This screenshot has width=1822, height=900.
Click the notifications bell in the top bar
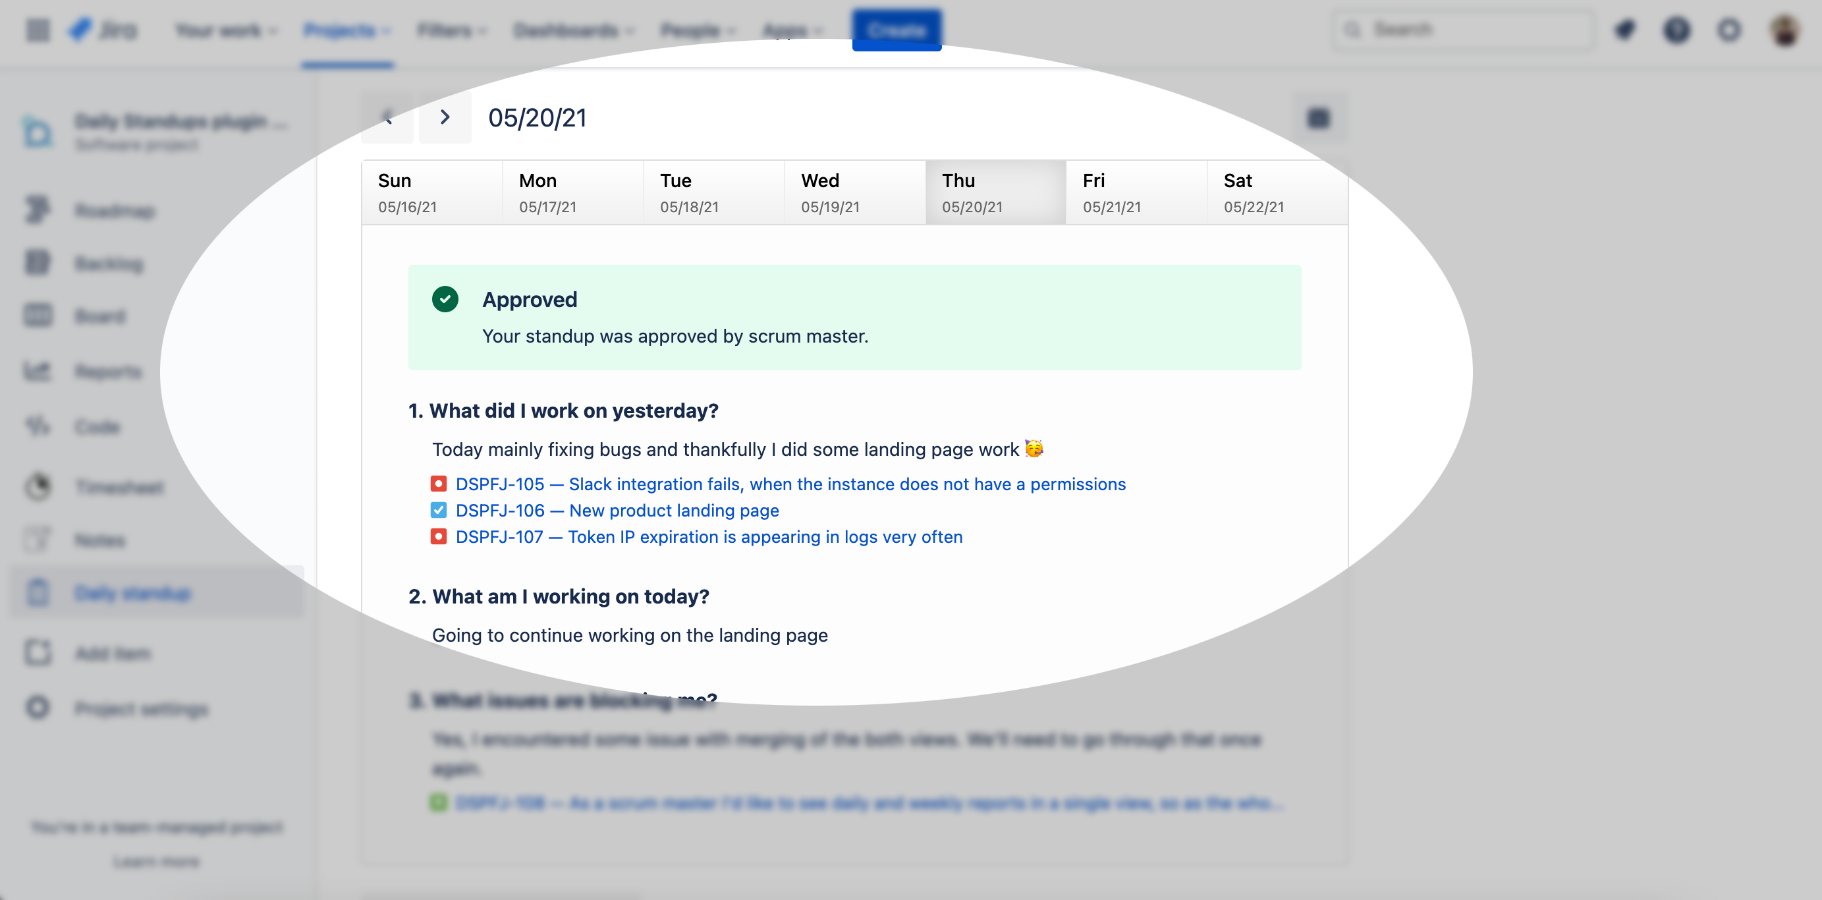click(x=1625, y=30)
